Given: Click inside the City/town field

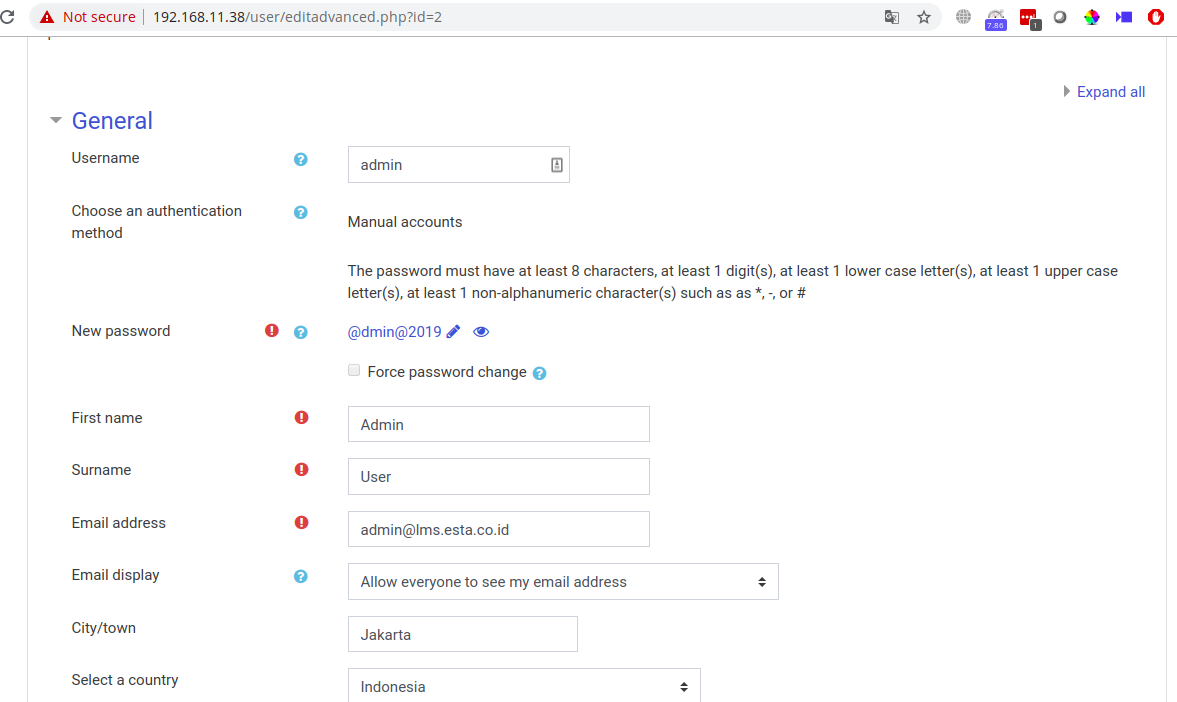Looking at the screenshot, I should 462,634.
